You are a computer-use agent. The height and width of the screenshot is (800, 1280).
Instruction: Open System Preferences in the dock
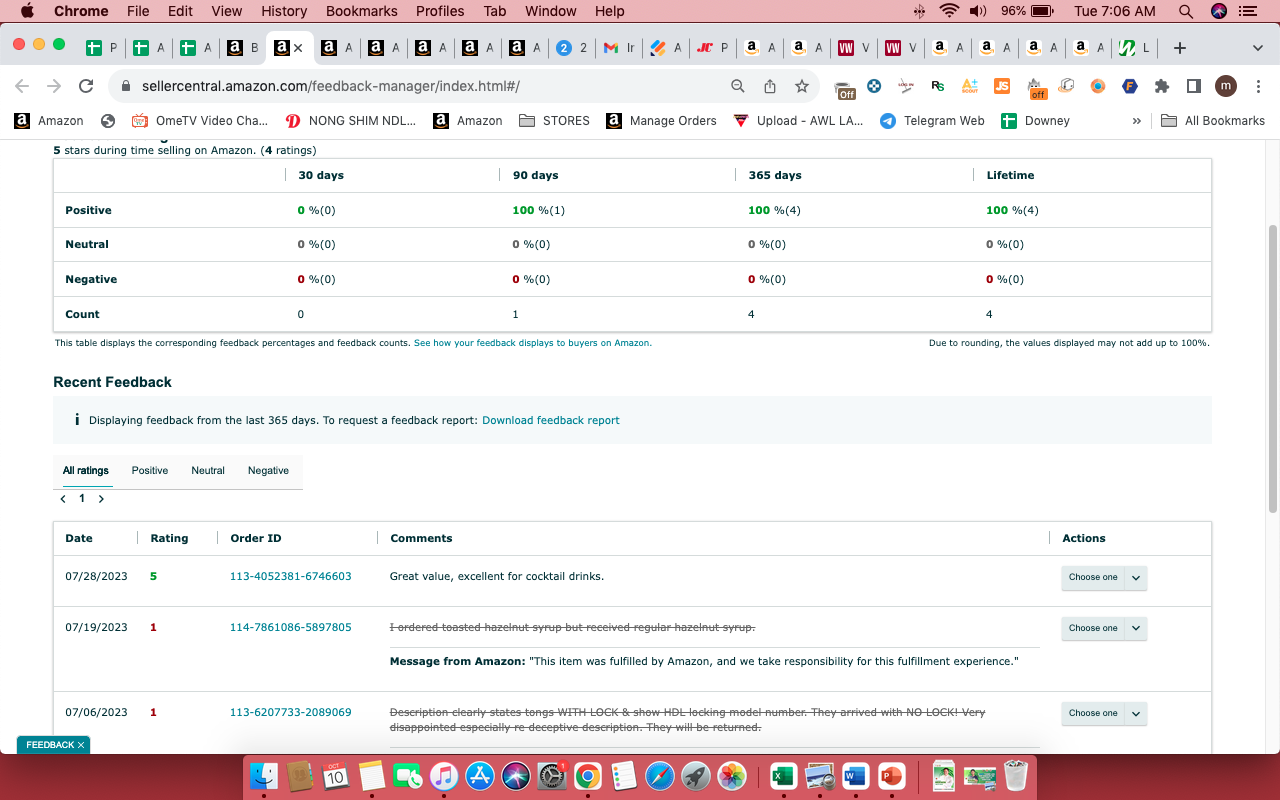[x=552, y=775]
